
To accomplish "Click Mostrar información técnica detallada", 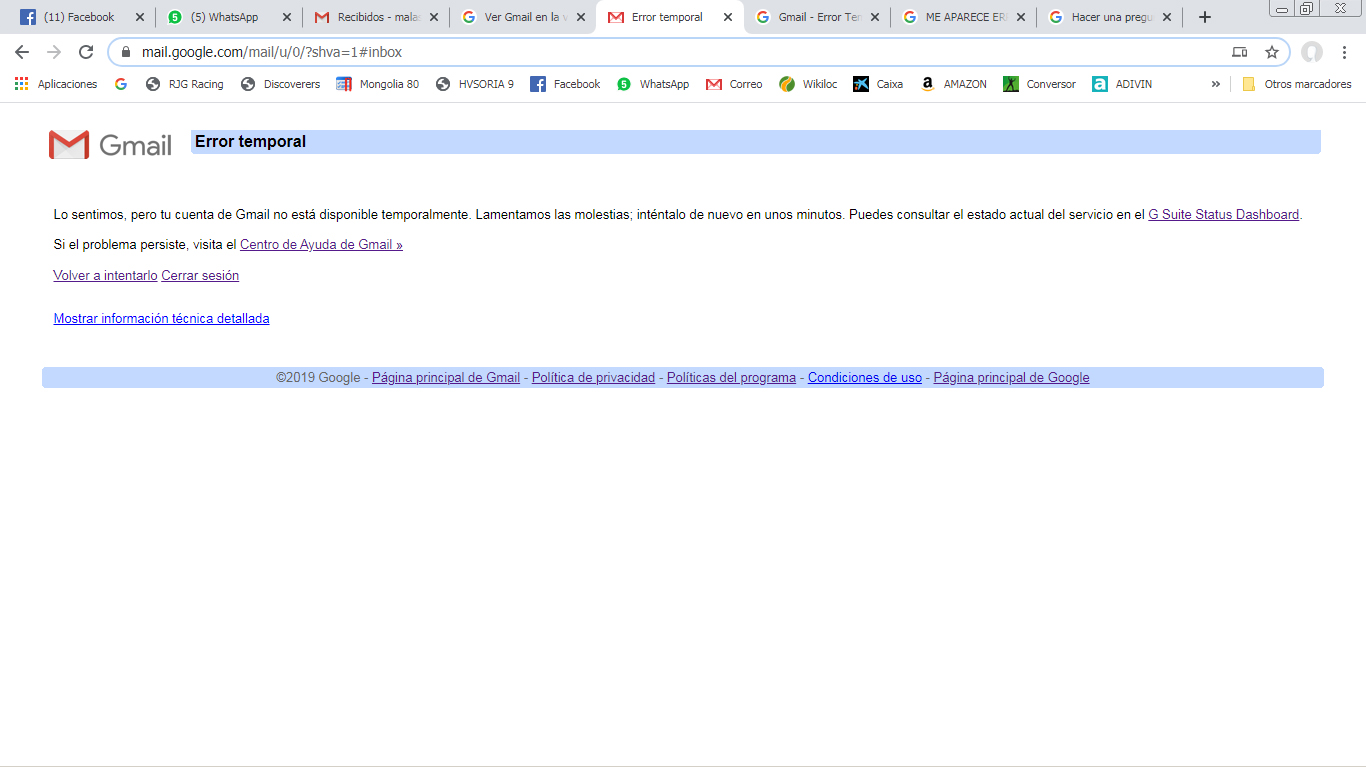I will [x=161, y=318].
